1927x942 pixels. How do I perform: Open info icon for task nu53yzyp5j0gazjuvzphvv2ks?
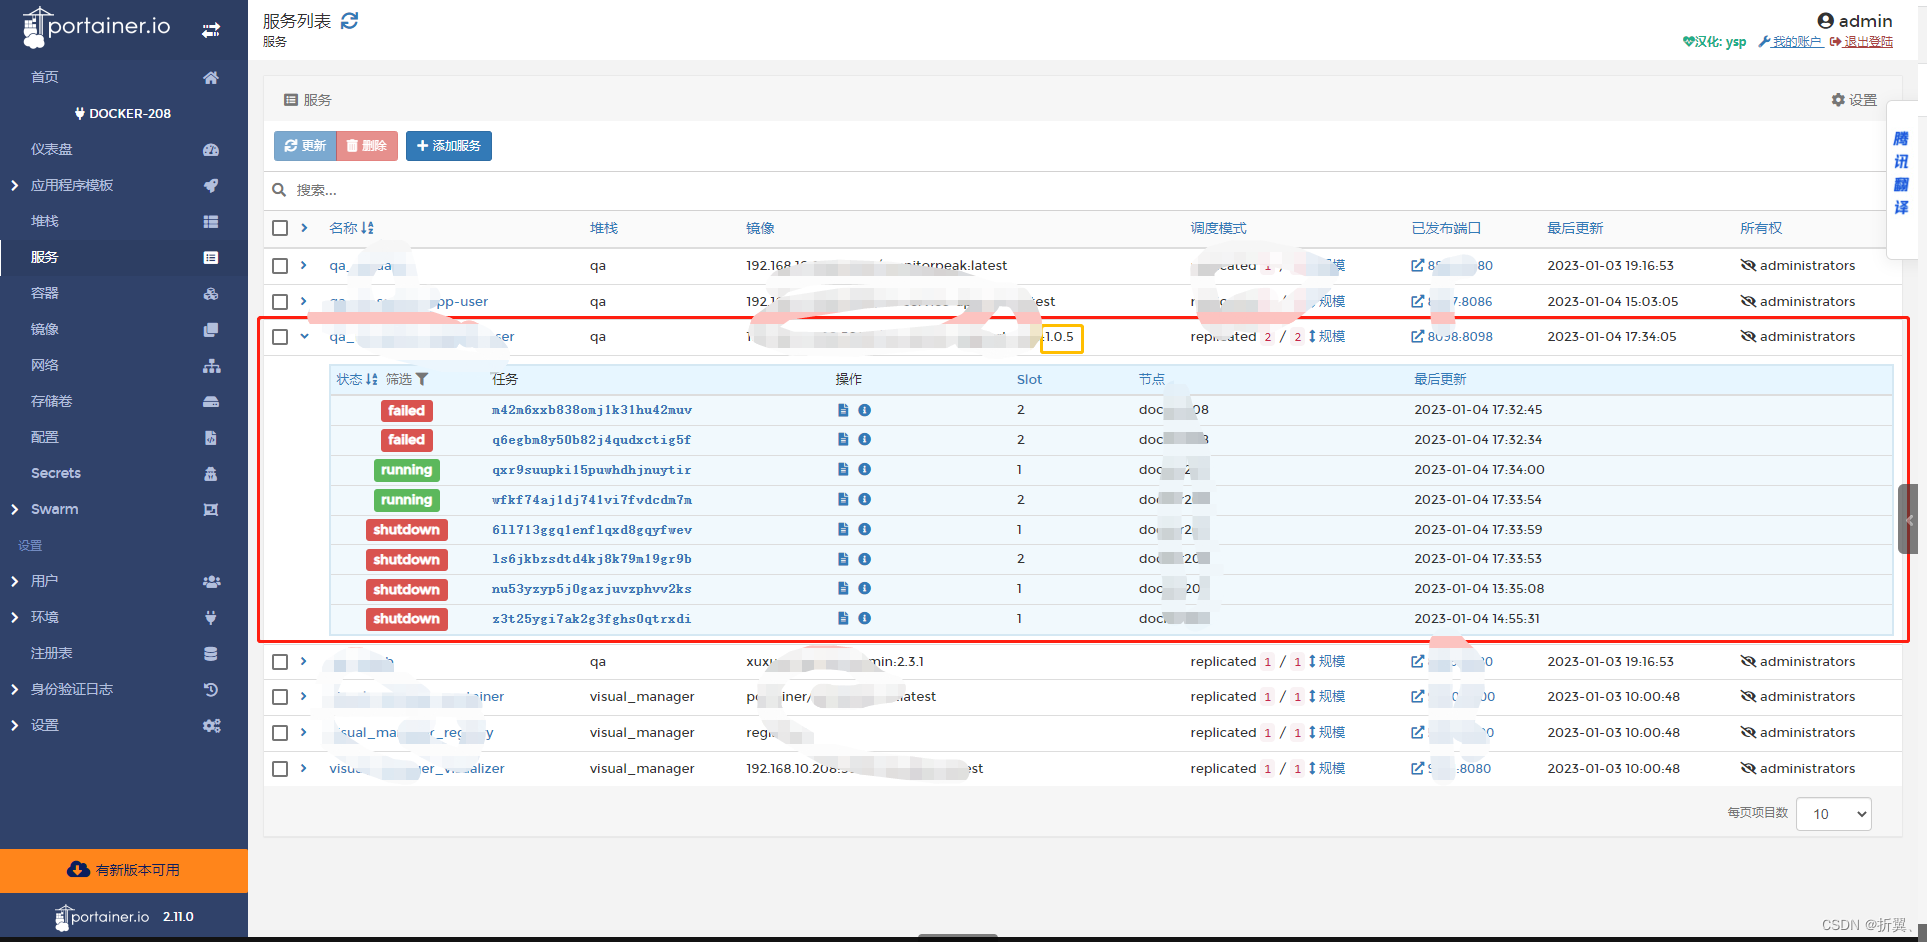click(x=865, y=588)
